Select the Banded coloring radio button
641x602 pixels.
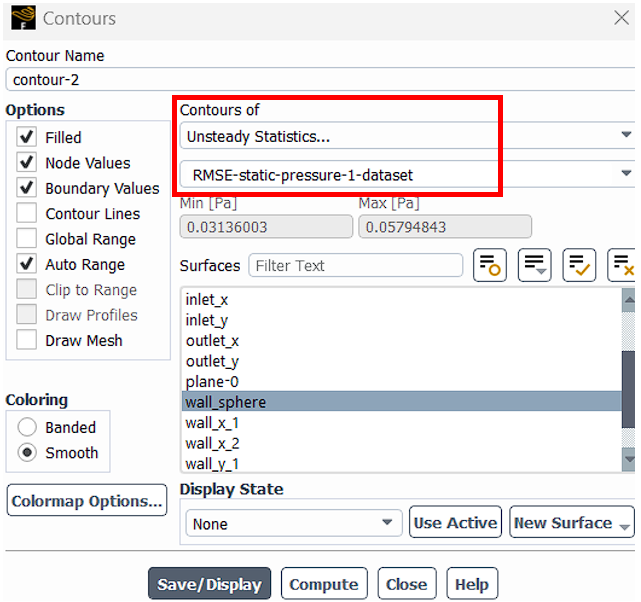pyautogui.click(x=27, y=427)
